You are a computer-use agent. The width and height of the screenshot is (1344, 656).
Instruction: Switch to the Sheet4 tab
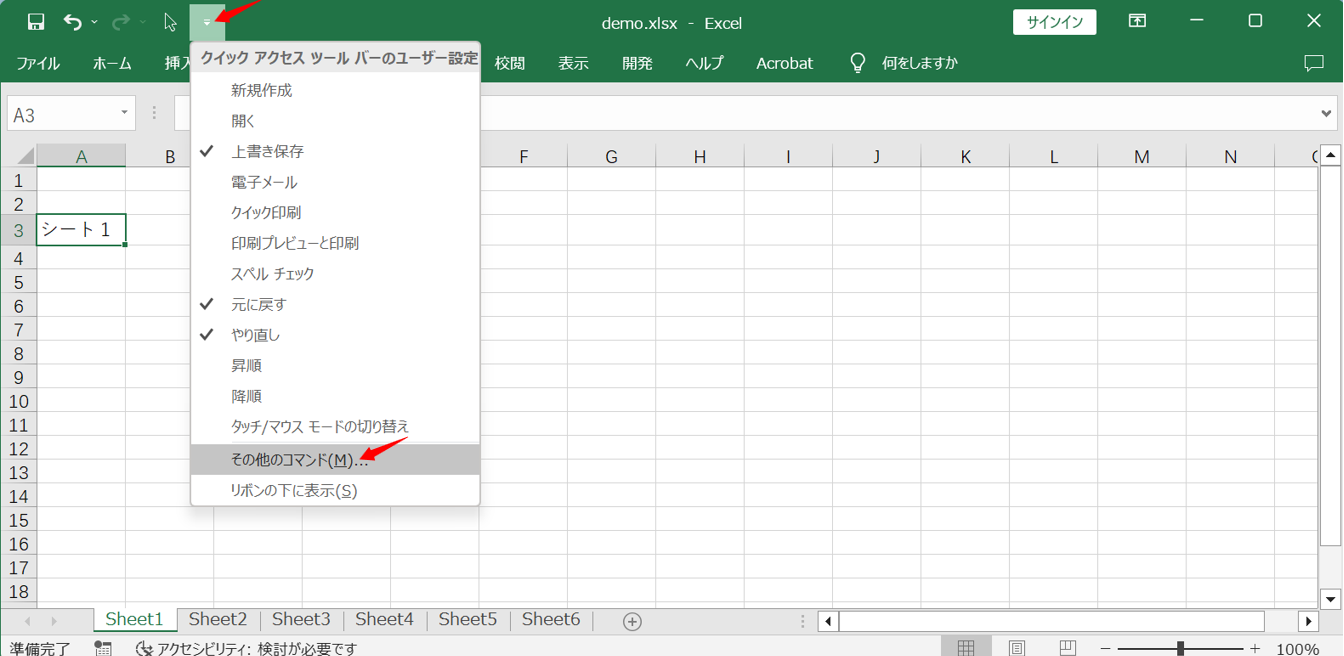[384, 620]
